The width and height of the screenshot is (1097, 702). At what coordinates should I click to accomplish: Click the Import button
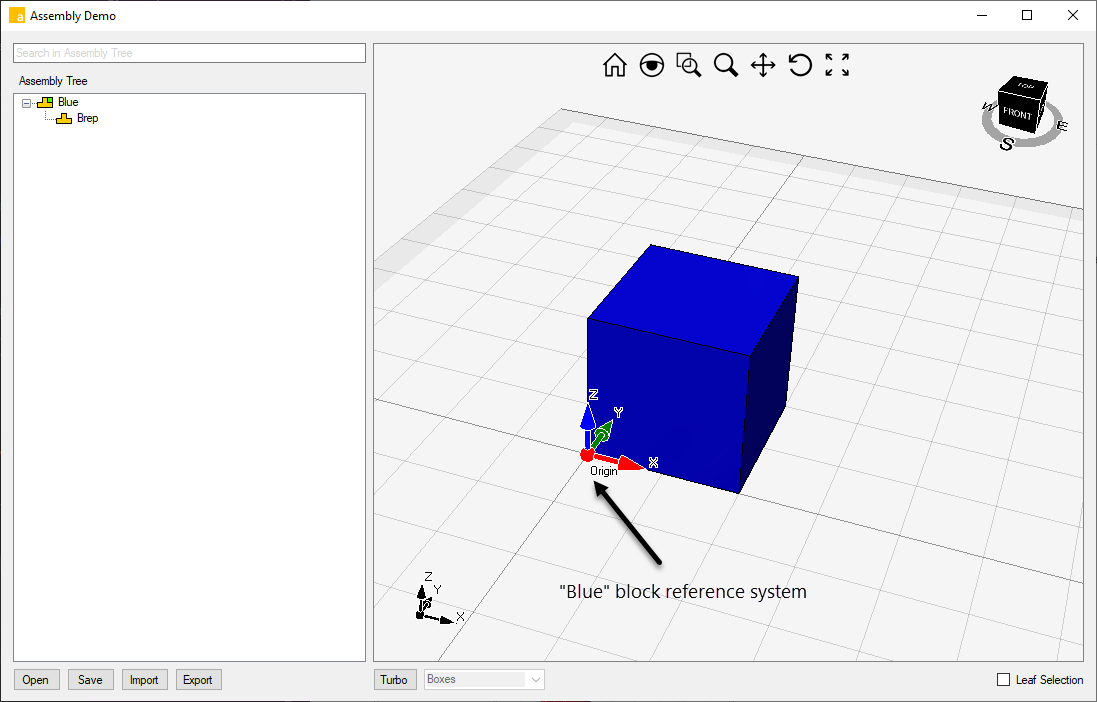pyautogui.click(x=144, y=679)
